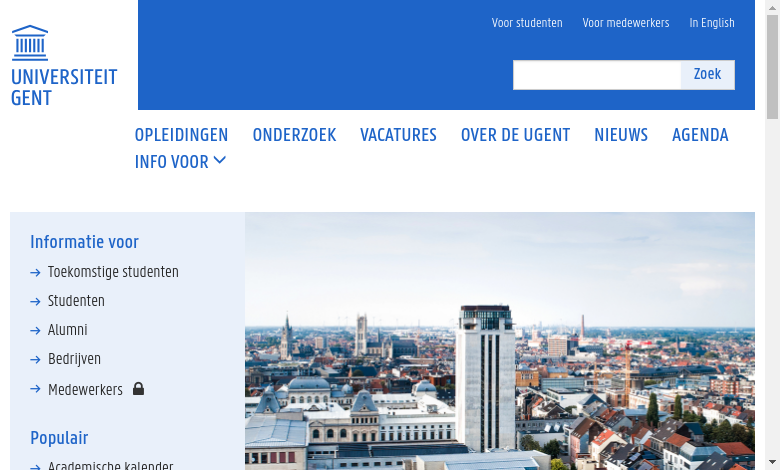The image size is (780, 470).
Task: Open the Opleidingen menu item
Action: 181,135
